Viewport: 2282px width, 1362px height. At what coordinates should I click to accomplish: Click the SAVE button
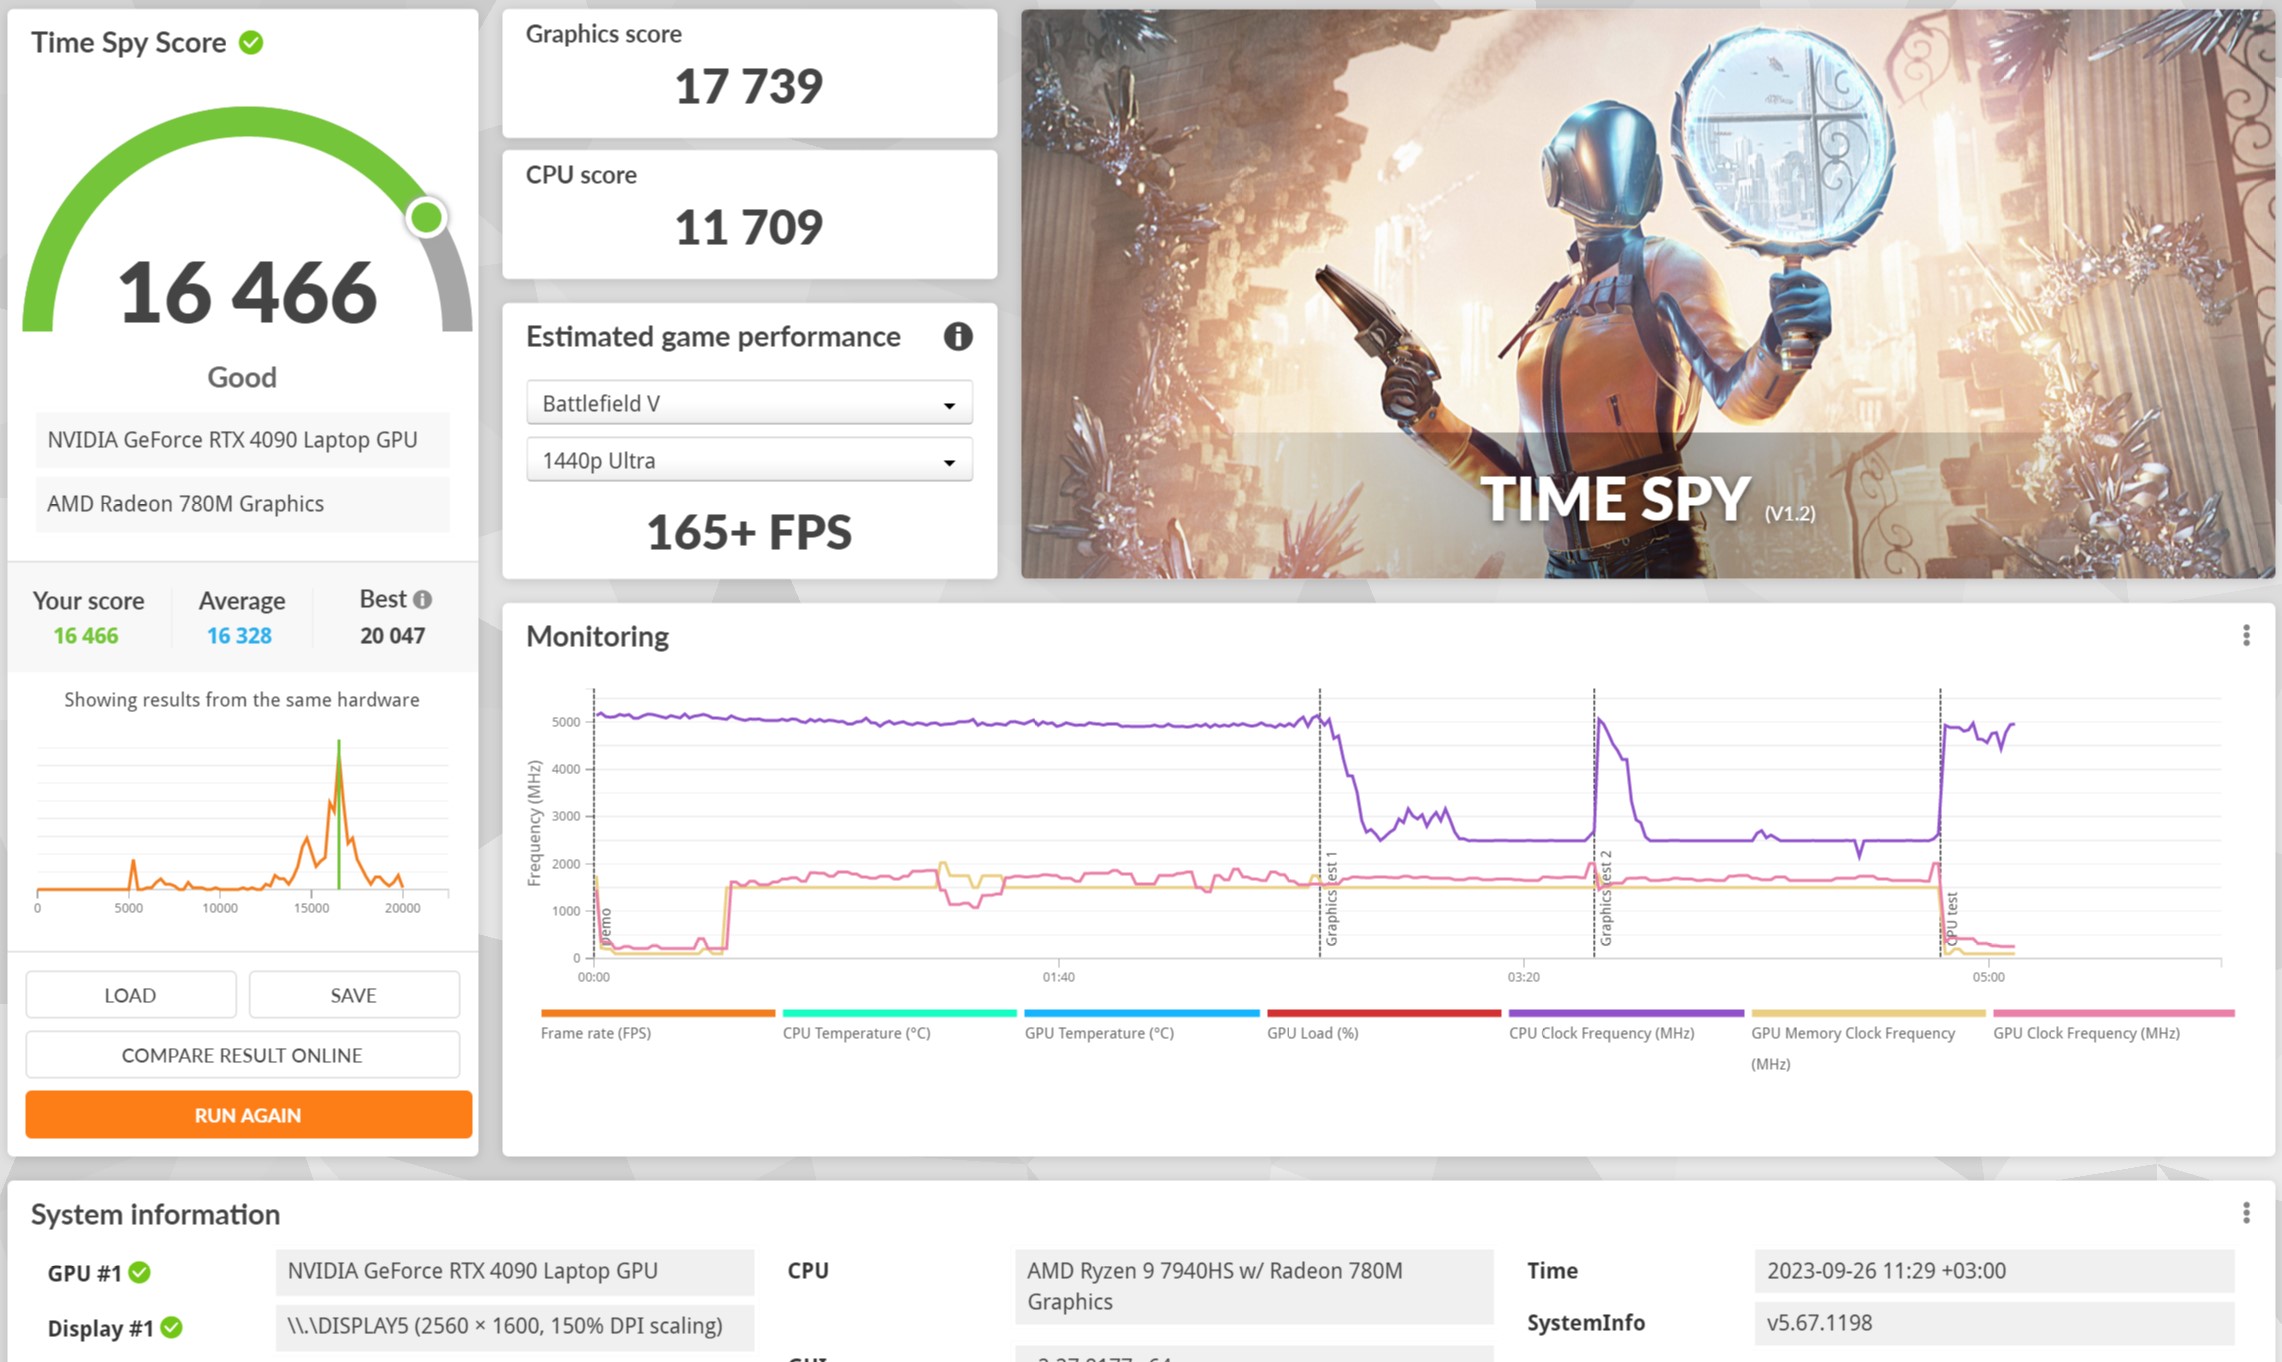point(353,995)
